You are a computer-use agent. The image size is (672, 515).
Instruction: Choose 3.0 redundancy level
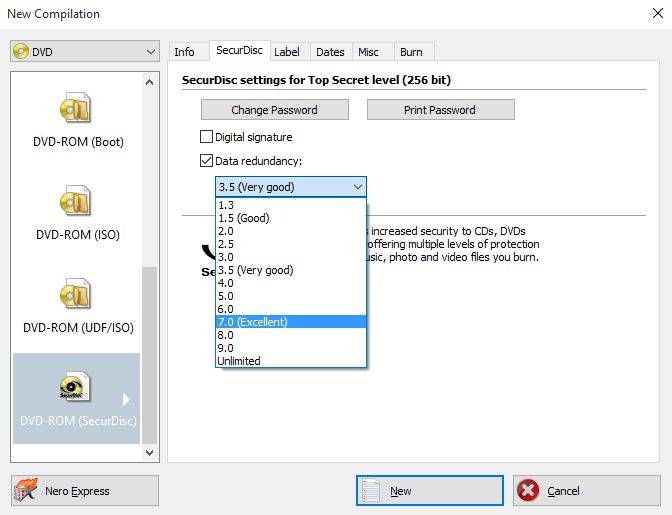(x=291, y=257)
